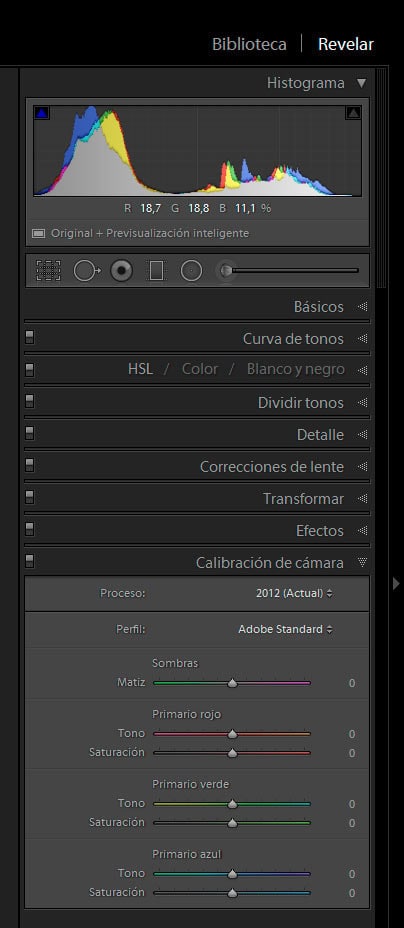
Task: Toggle highlight clipping indicator in histogram
Action: tap(353, 112)
